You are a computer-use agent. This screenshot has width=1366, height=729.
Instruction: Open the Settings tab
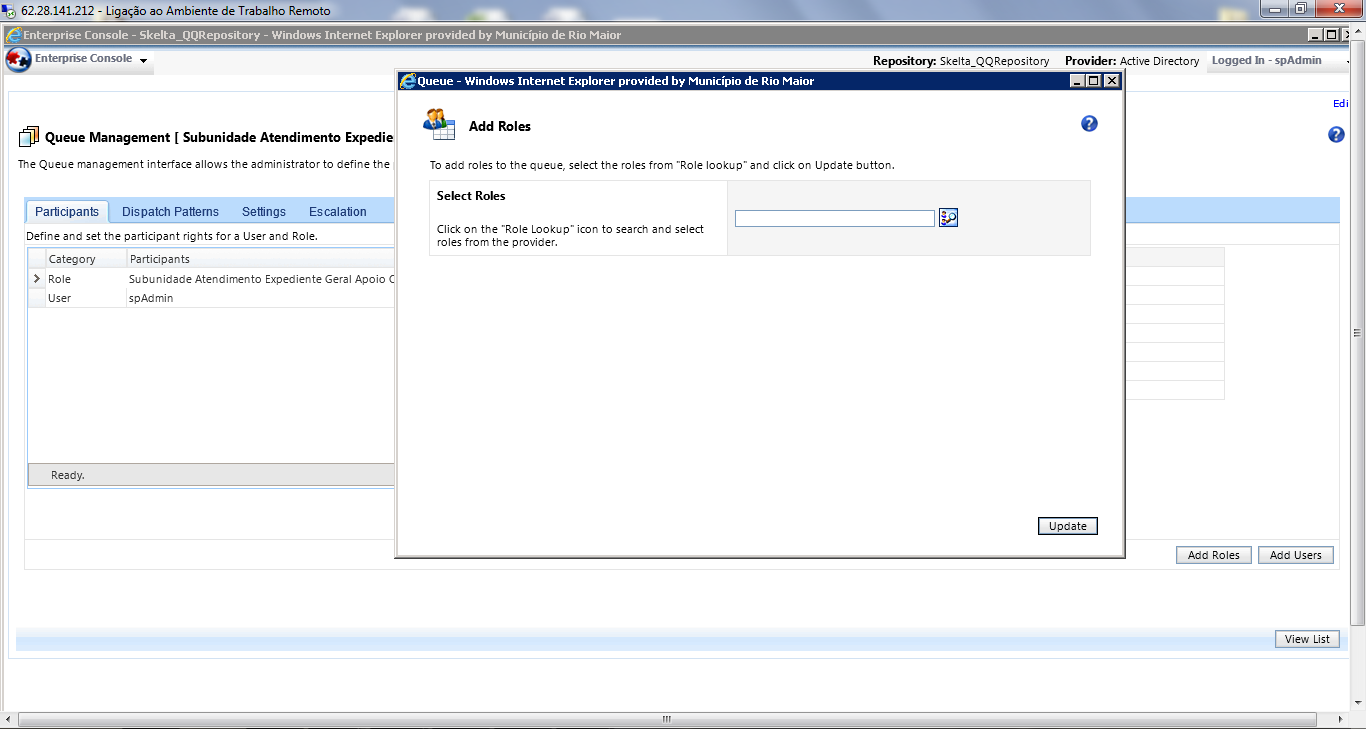(x=264, y=212)
